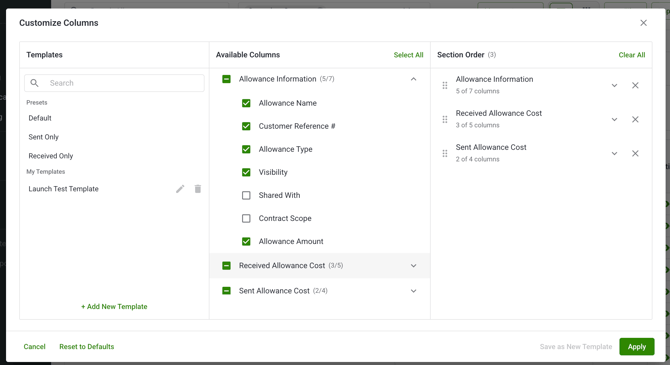
Task: Select the Sent Only preset
Action: pyautogui.click(x=44, y=137)
